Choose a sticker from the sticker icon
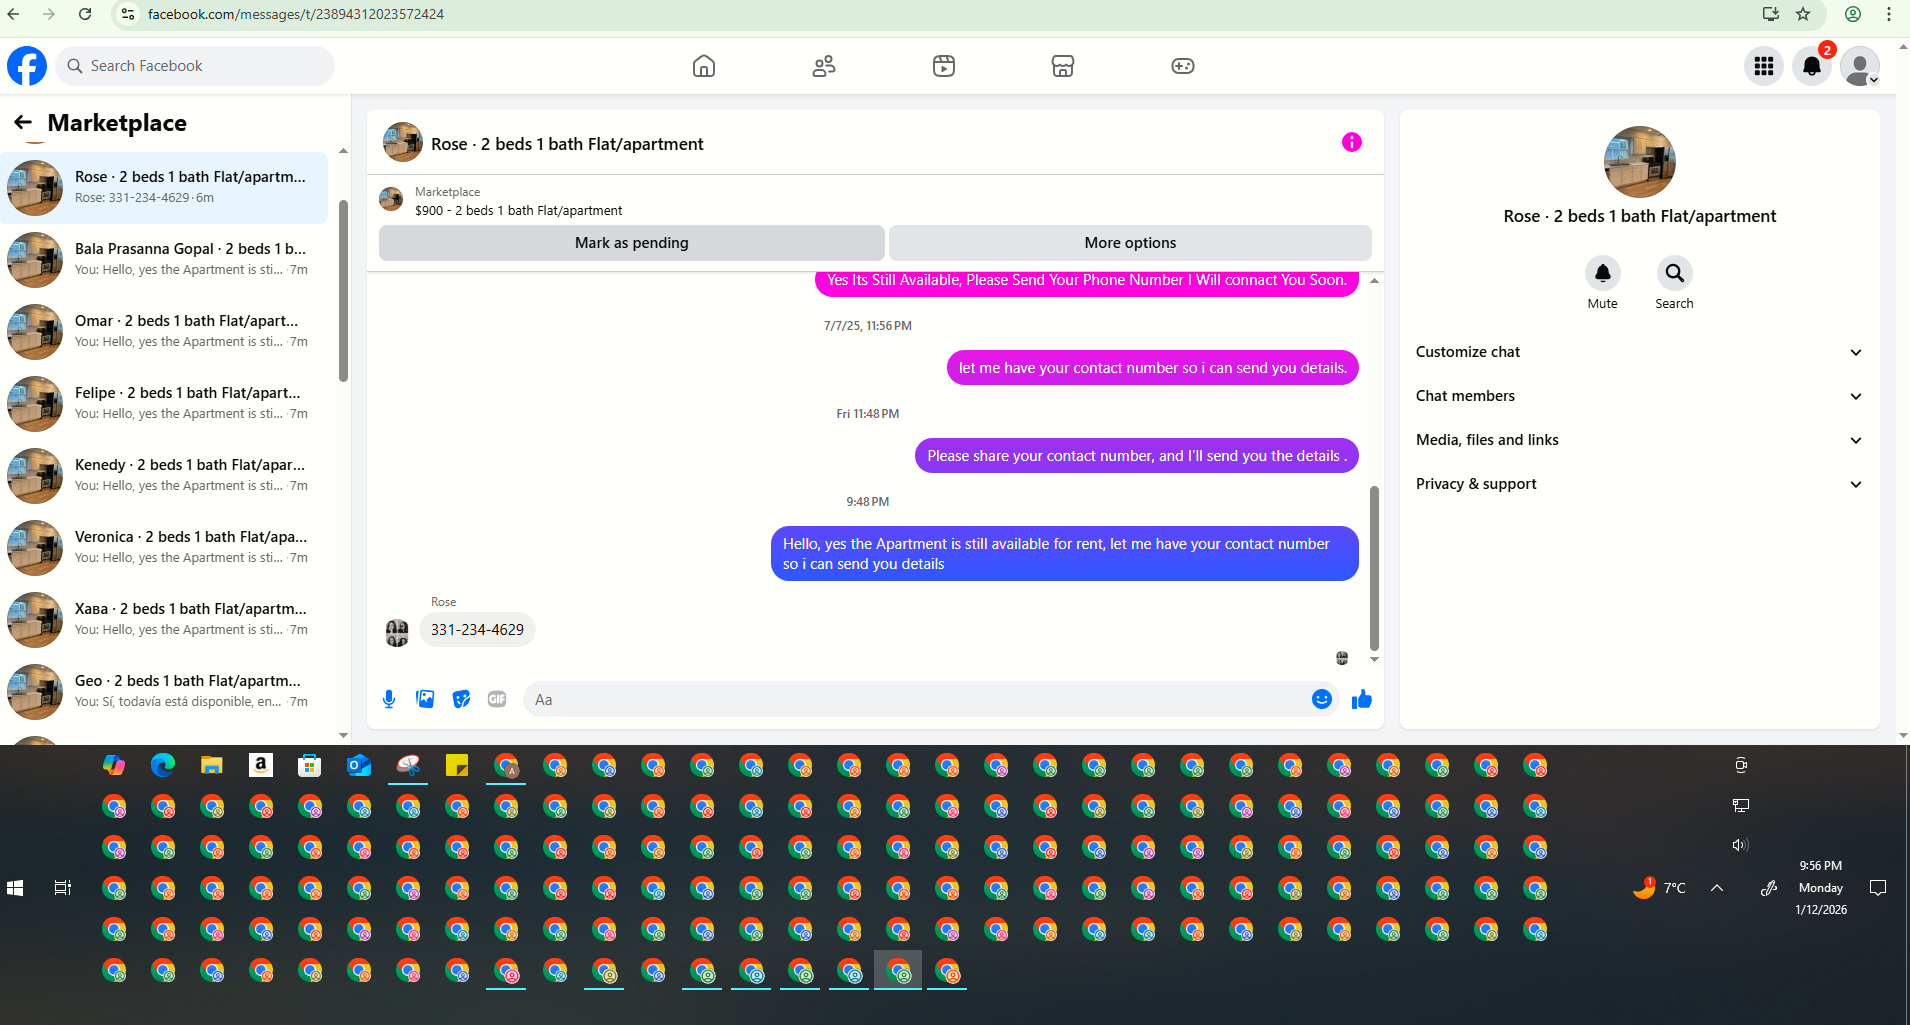The width and height of the screenshot is (1910, 1025). tap(461, 699)
